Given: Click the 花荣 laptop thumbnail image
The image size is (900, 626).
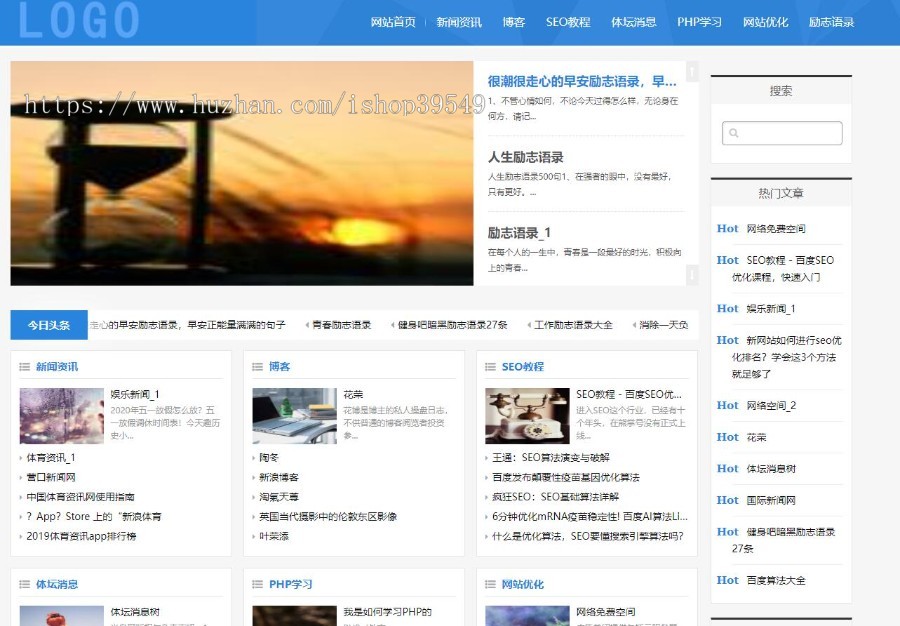Looking at the screenshot, I should (x=294, y=416).
